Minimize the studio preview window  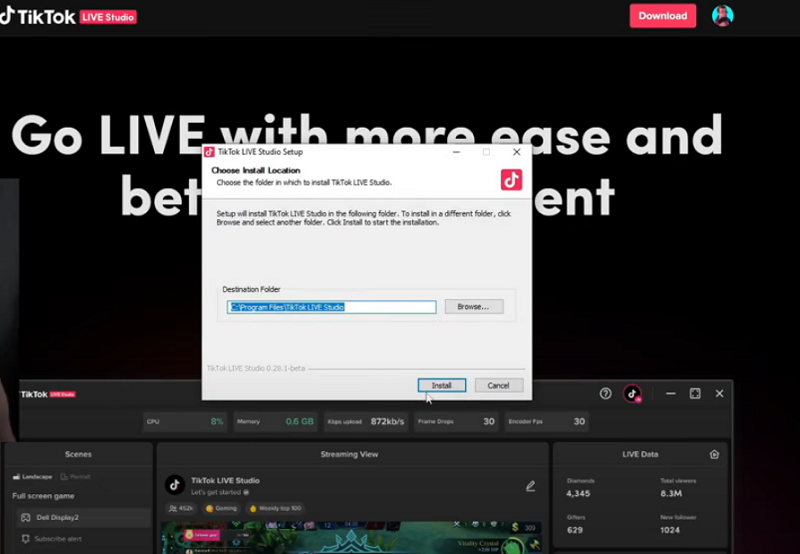pos(670,393)
